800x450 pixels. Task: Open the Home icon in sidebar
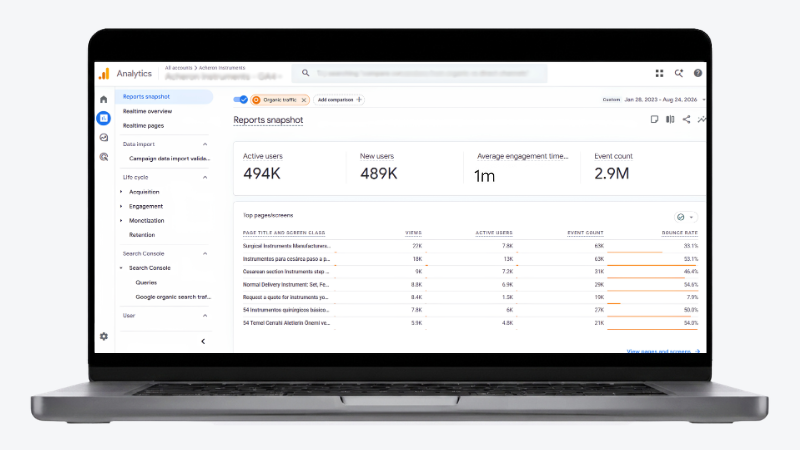point(104,99)
